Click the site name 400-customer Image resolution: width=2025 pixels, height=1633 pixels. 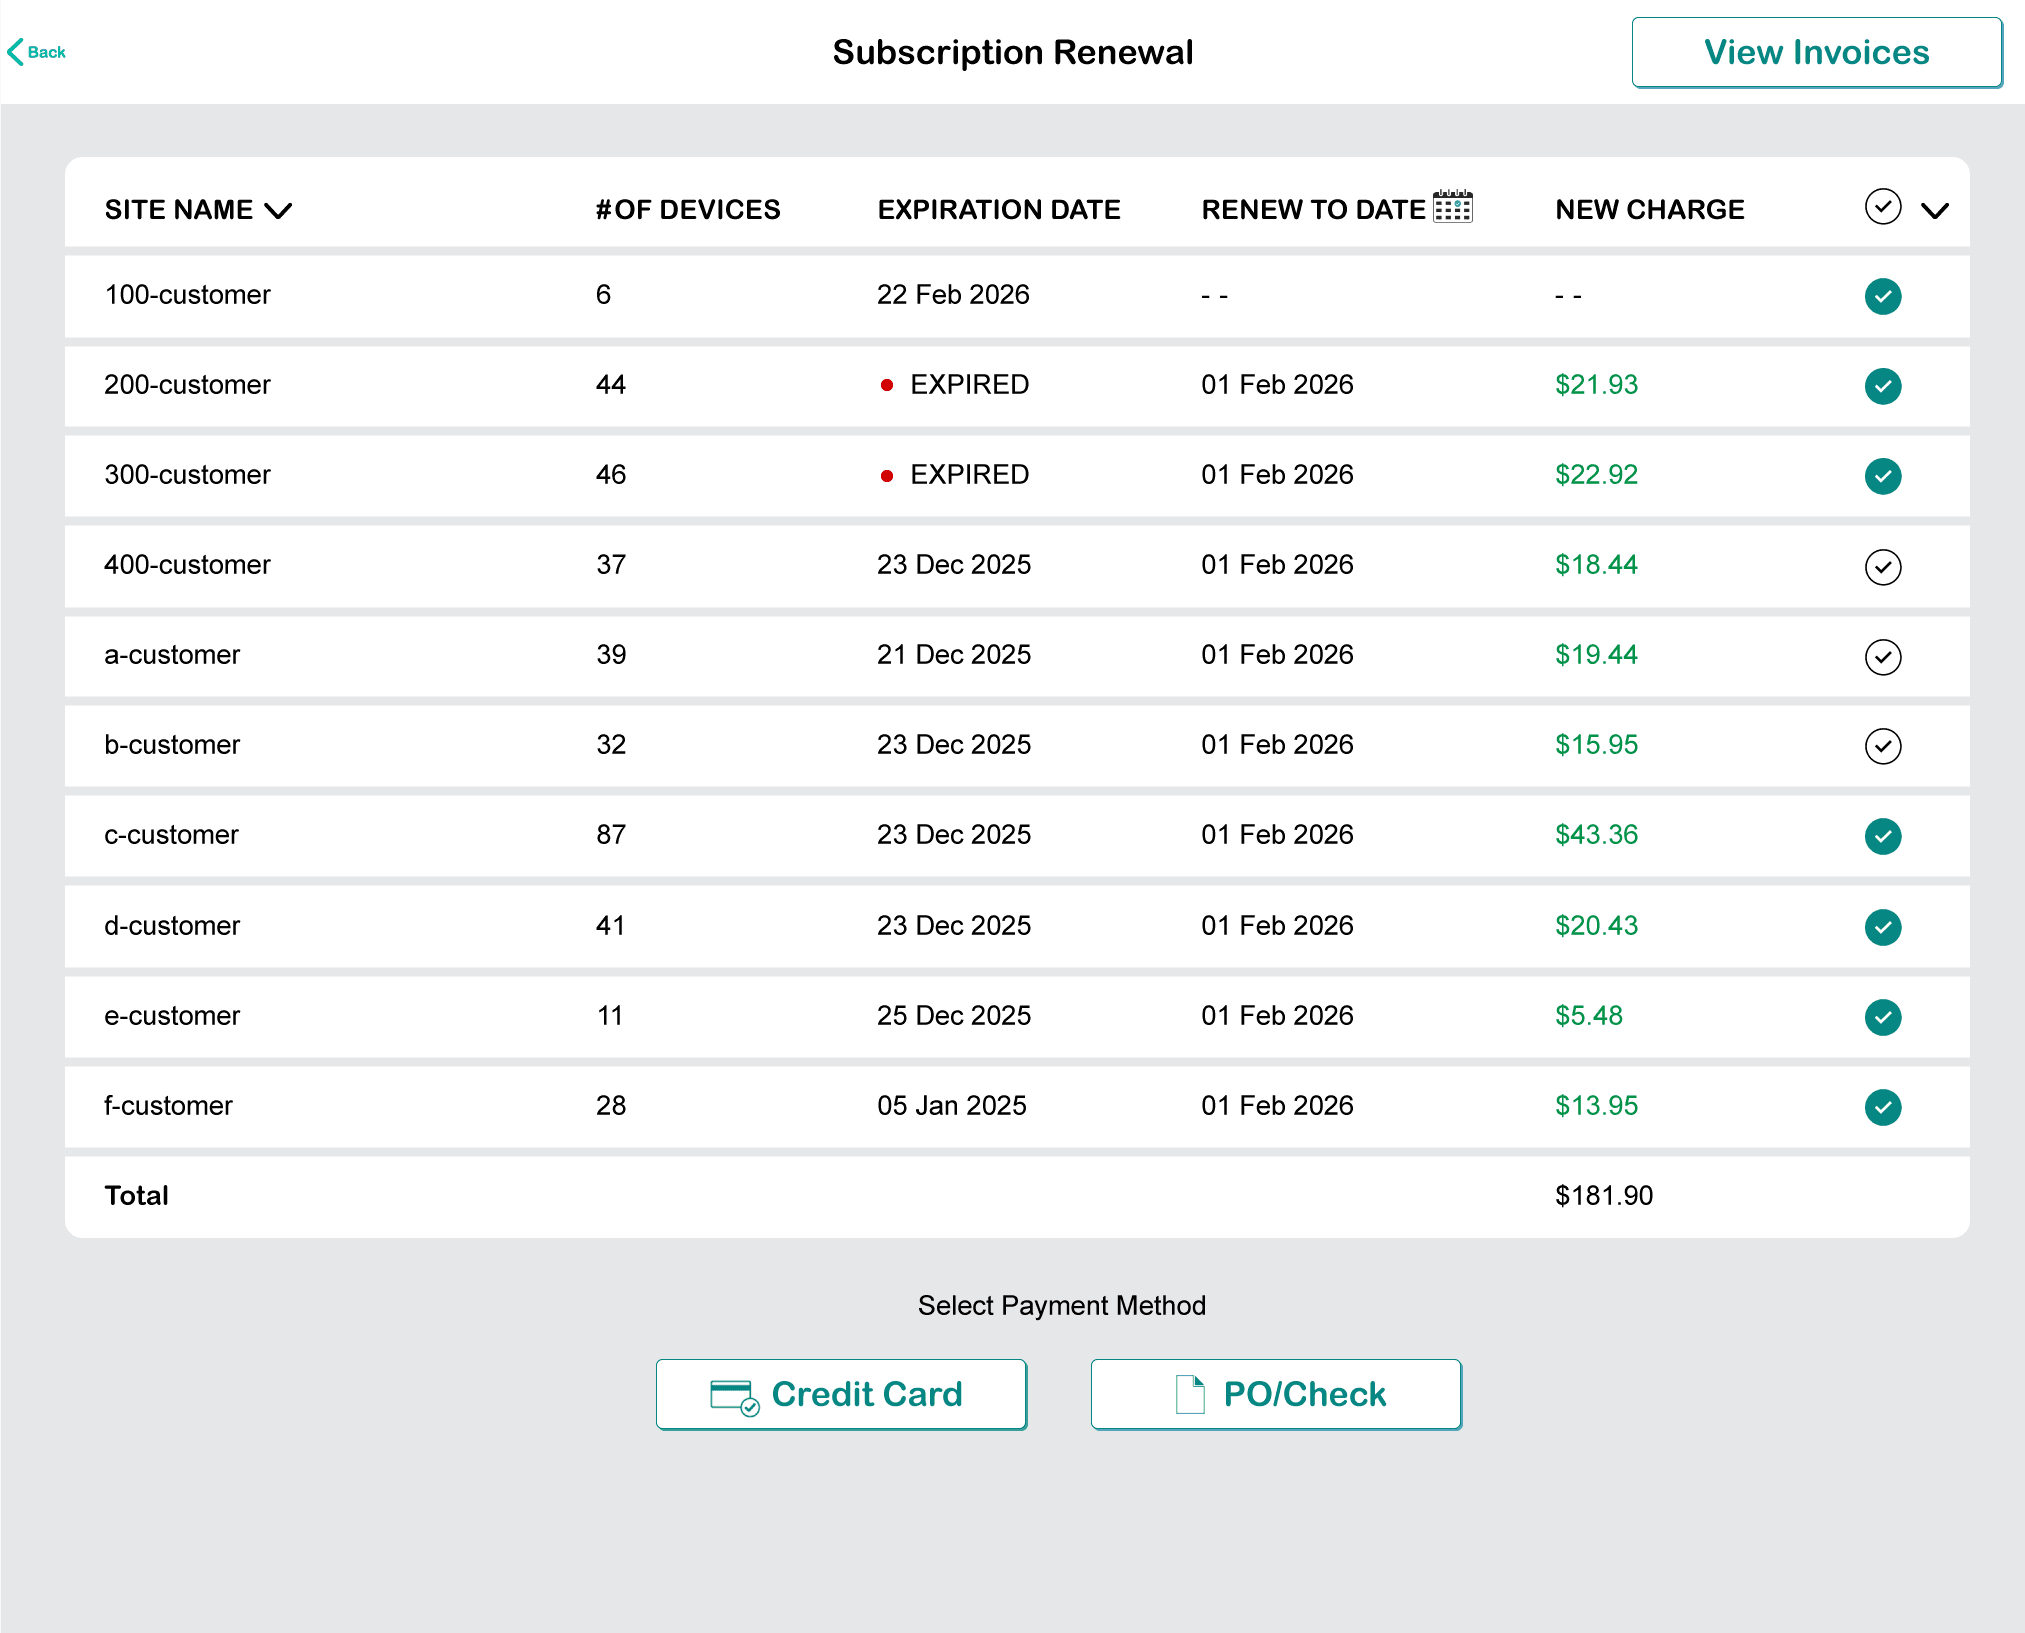(x=187, y=565)
